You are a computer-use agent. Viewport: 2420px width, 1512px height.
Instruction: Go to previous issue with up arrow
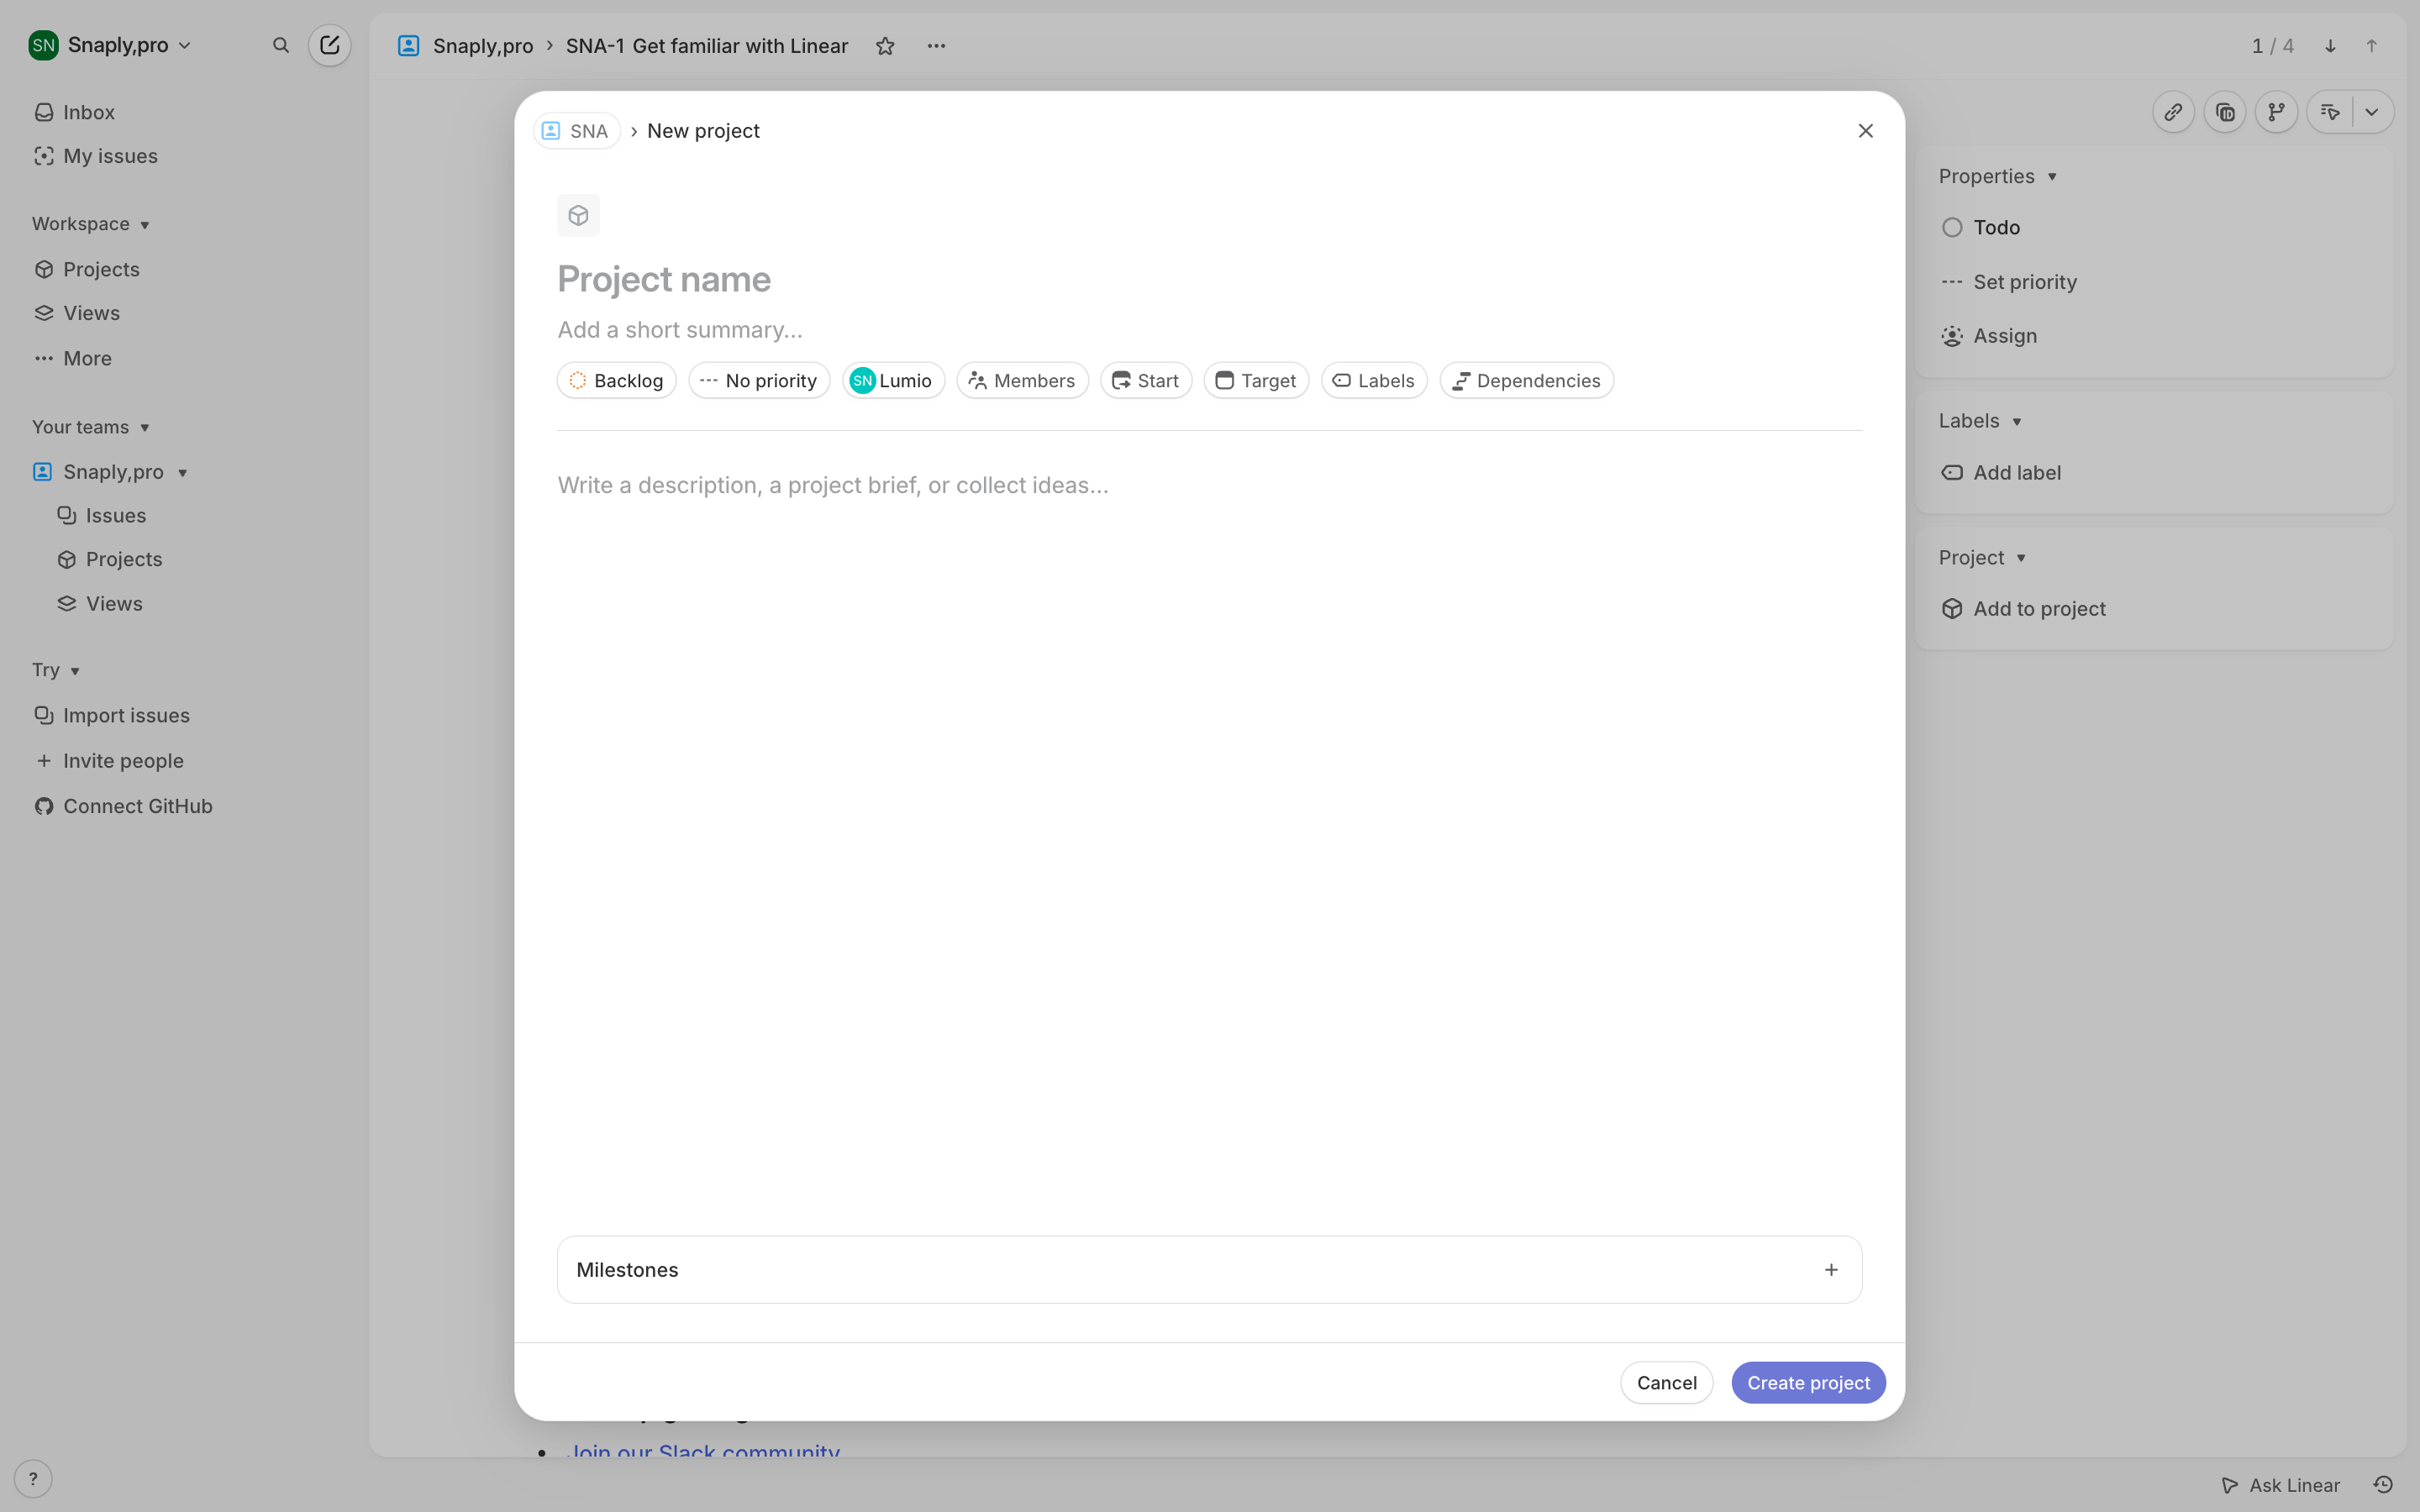click(x=2371, y=46)
